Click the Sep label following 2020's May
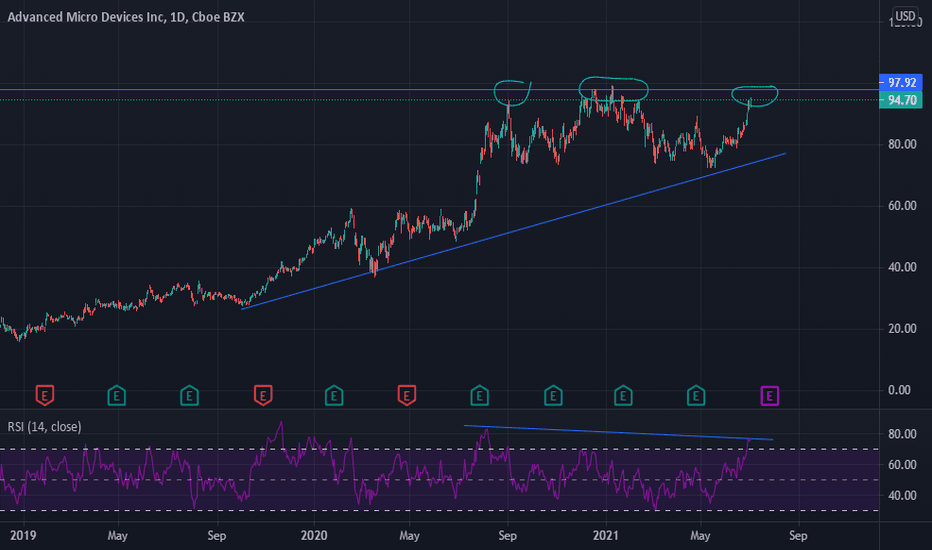This screenshot has width=932, height=550. 507,535
